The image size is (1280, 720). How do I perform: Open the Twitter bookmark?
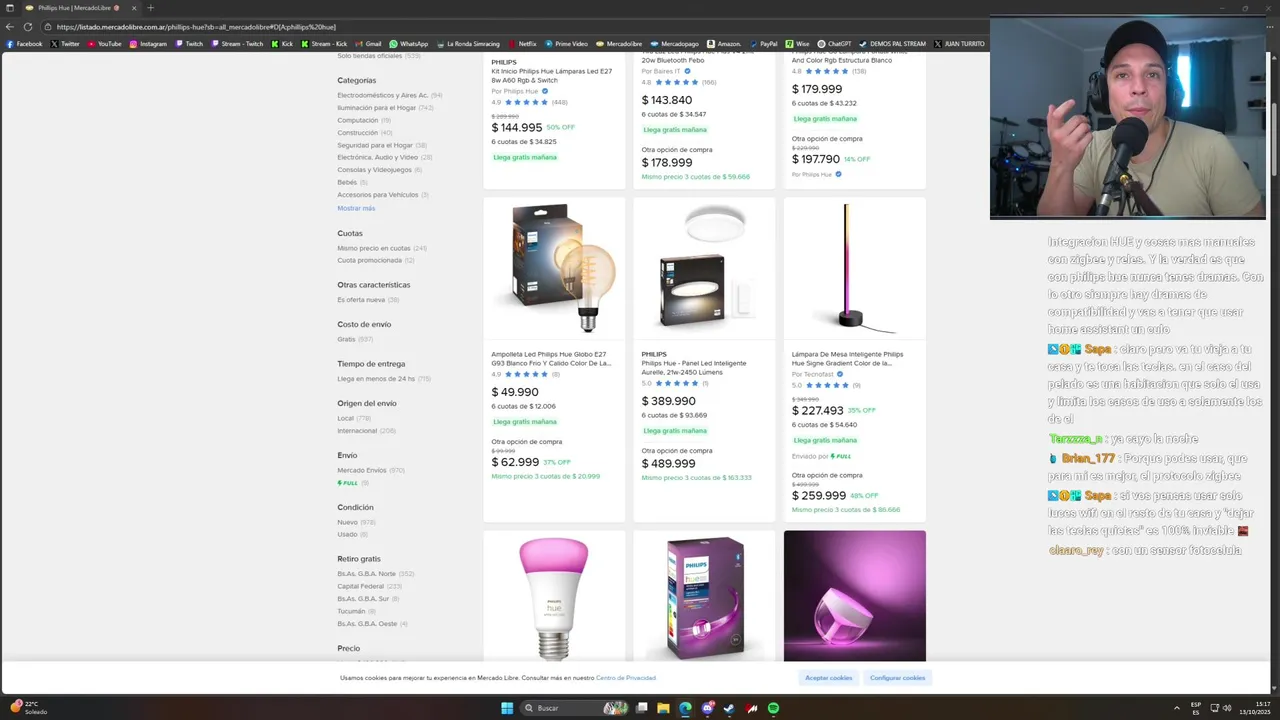tap(65, 44)
